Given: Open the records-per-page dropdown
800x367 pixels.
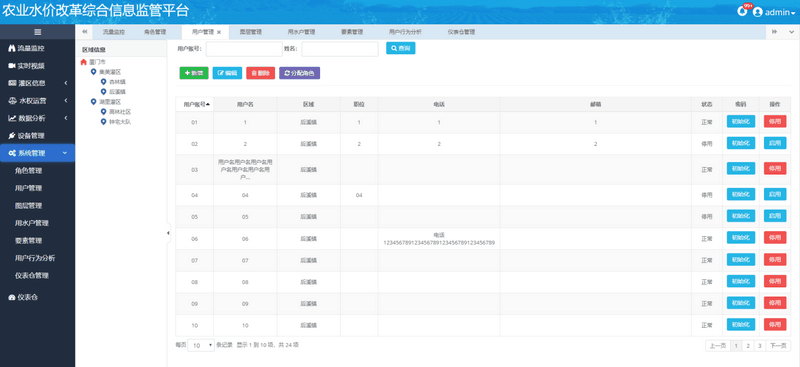Looking at the screenshot, I should [202, 346].
